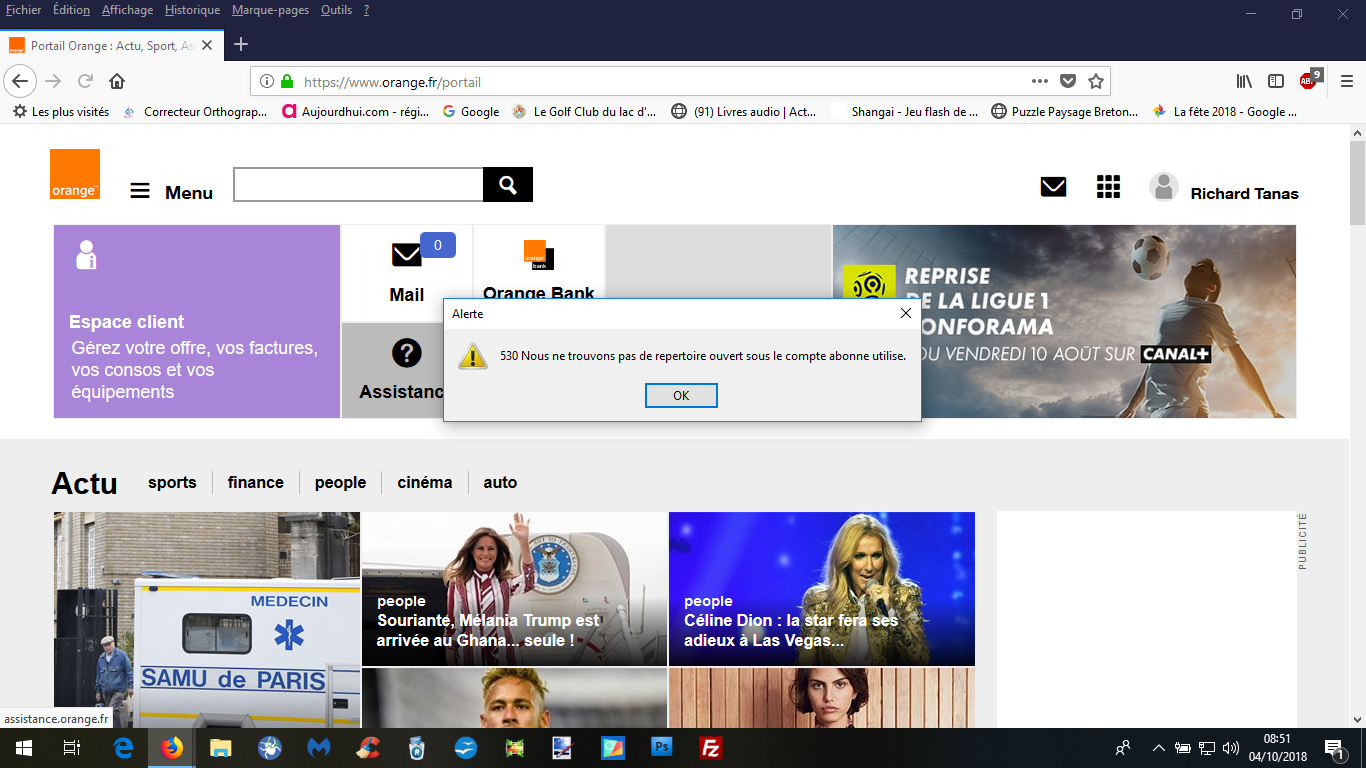This screenshot has height=768, width=1366.
Task: Open the Affichage menu
Action: pyautogui.click(x=128, y=10)
